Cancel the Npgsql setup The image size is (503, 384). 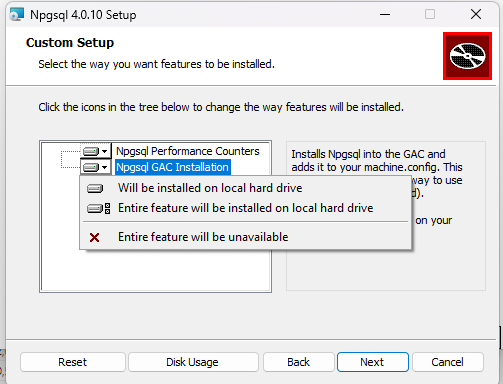point(448,362)
